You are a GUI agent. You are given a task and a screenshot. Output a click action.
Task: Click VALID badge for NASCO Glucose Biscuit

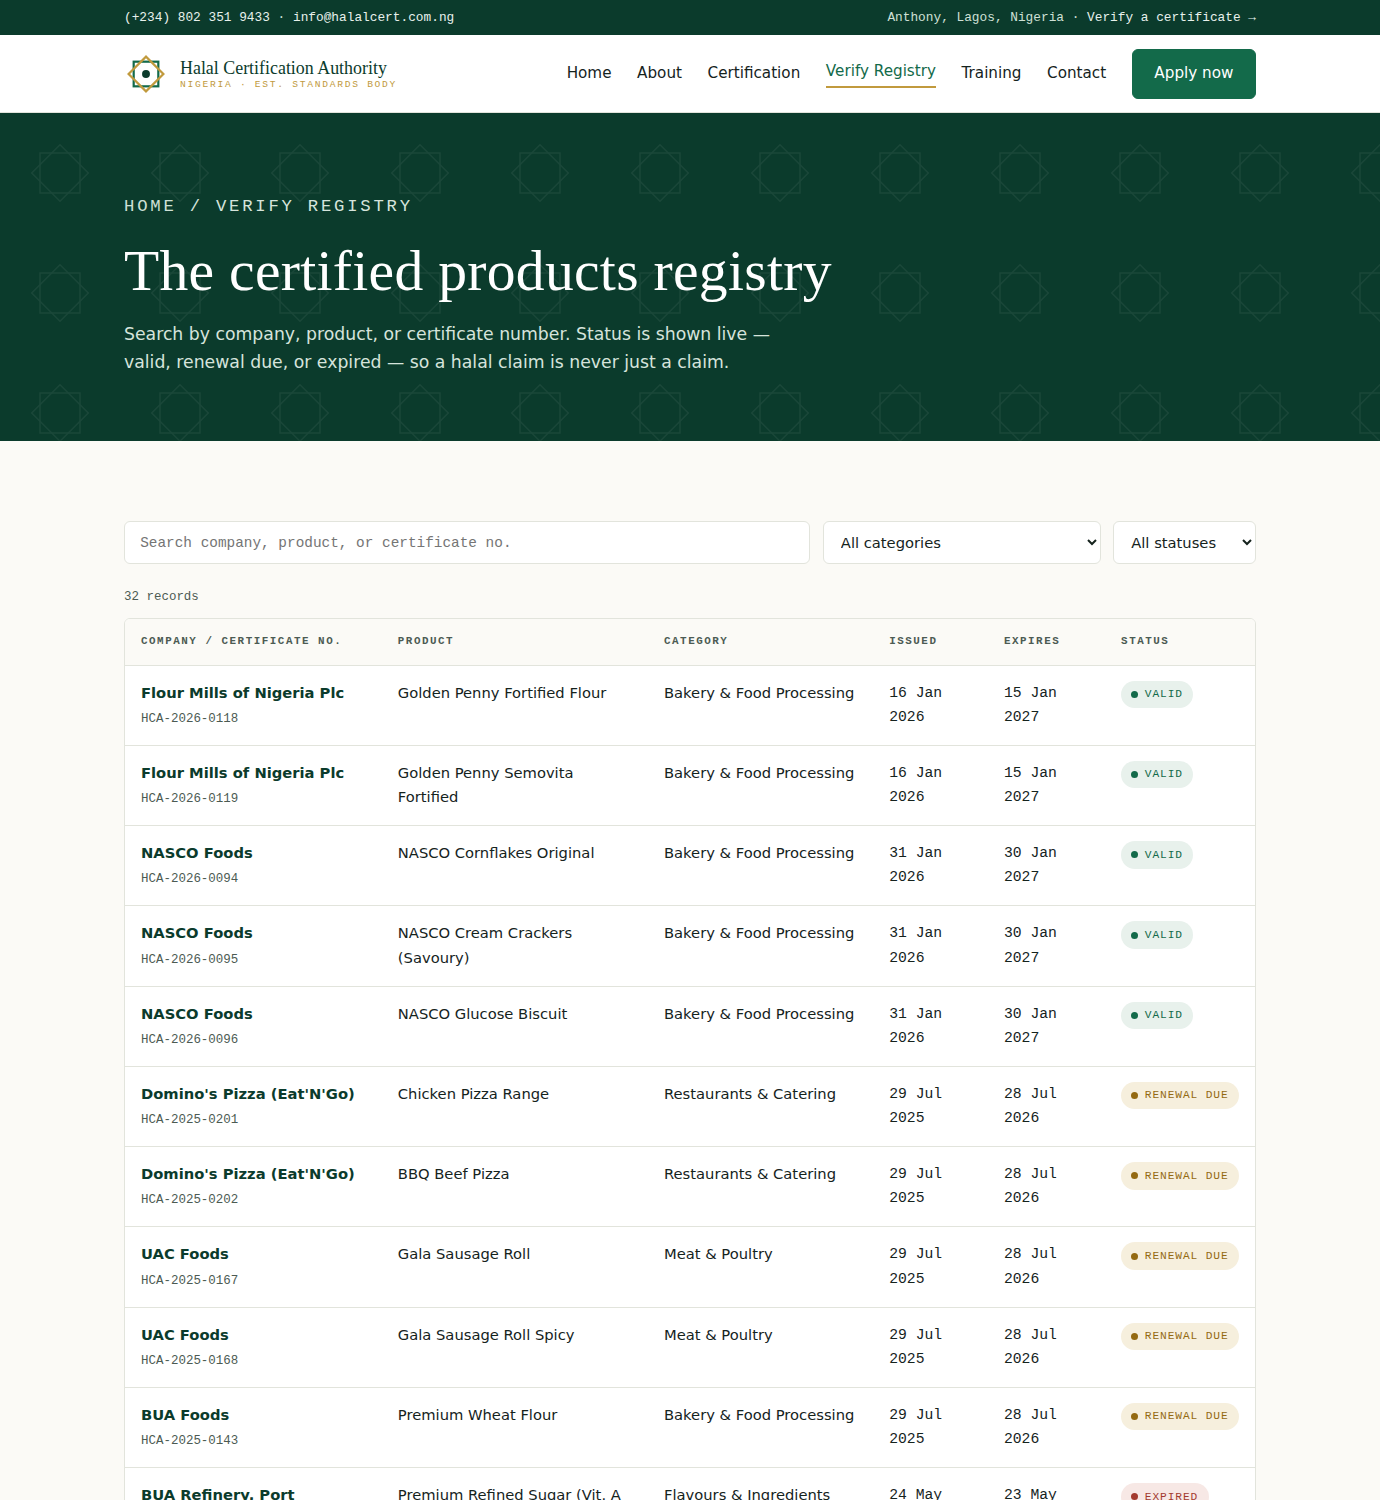(x=1156, y=1015)
